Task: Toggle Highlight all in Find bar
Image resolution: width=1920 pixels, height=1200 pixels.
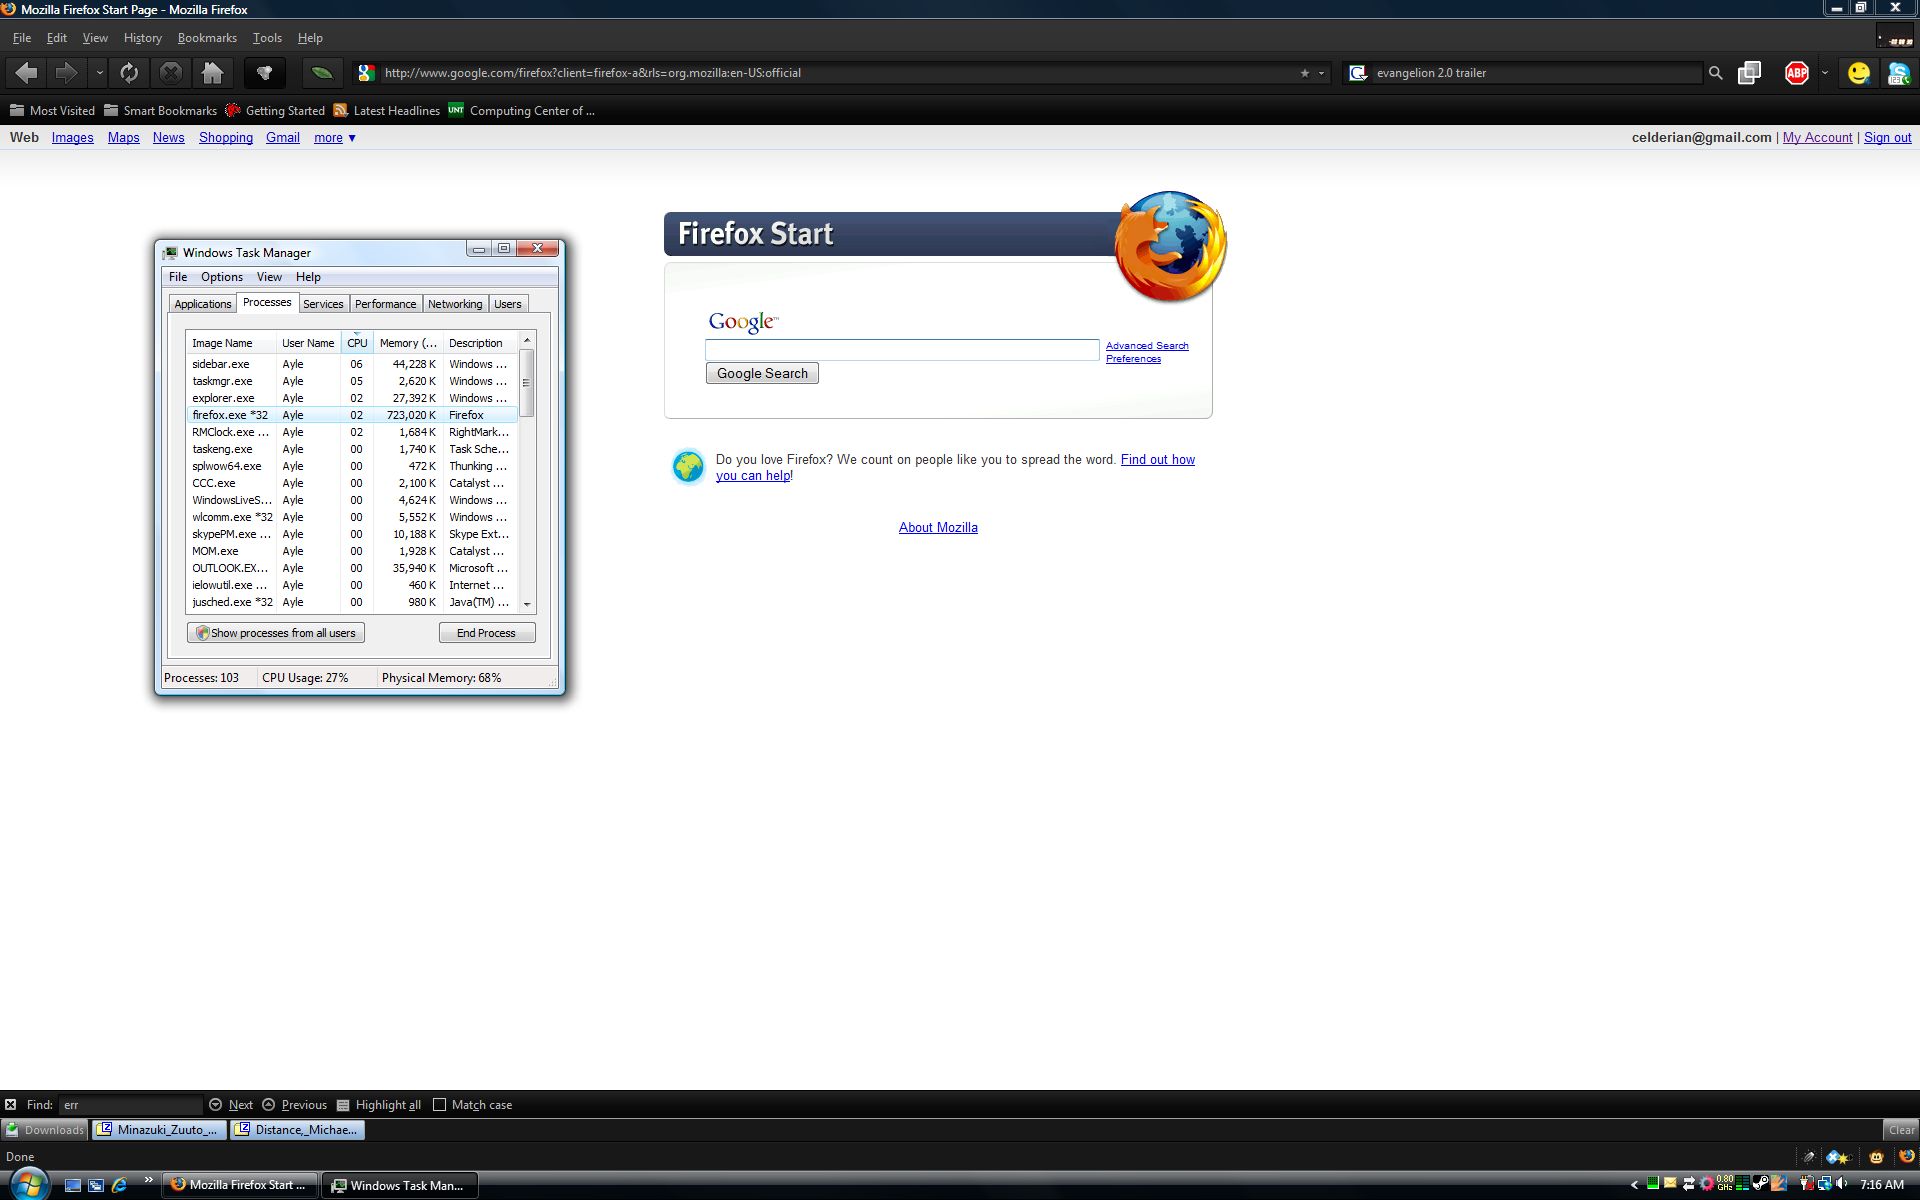Action: 378,1105
